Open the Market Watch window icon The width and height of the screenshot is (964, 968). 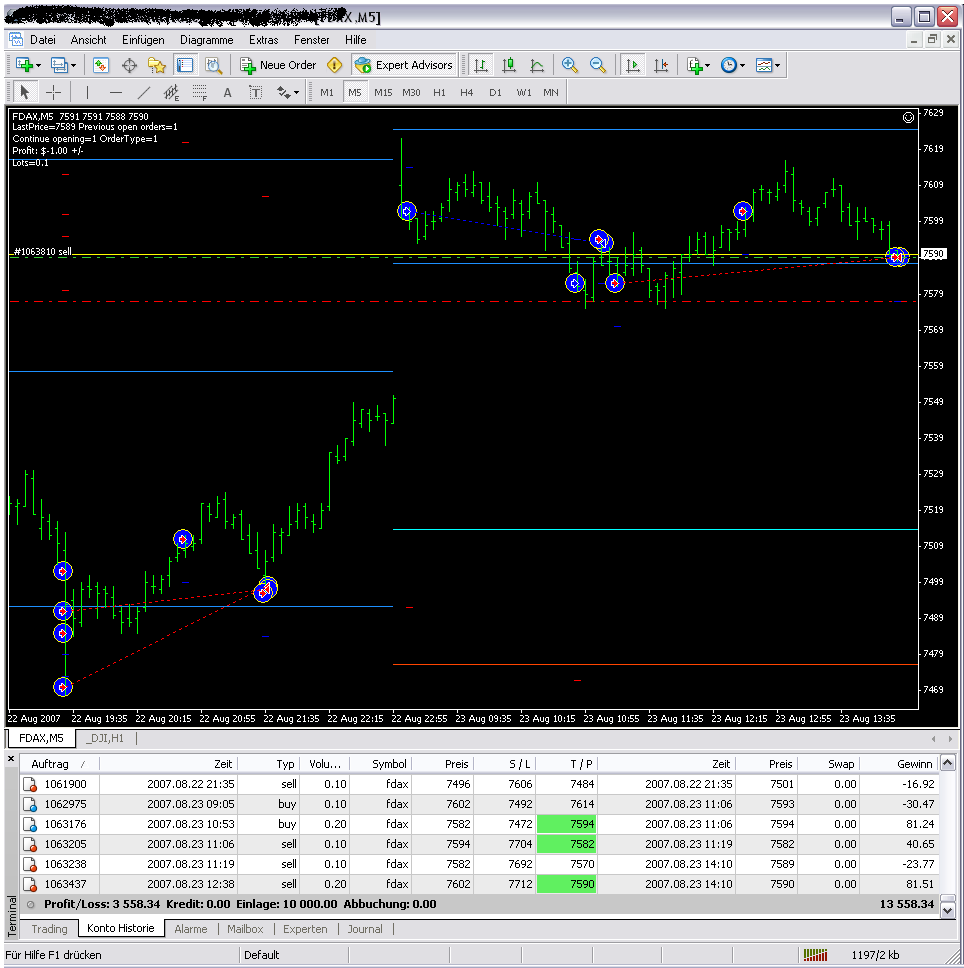click(x=101, y=65)
